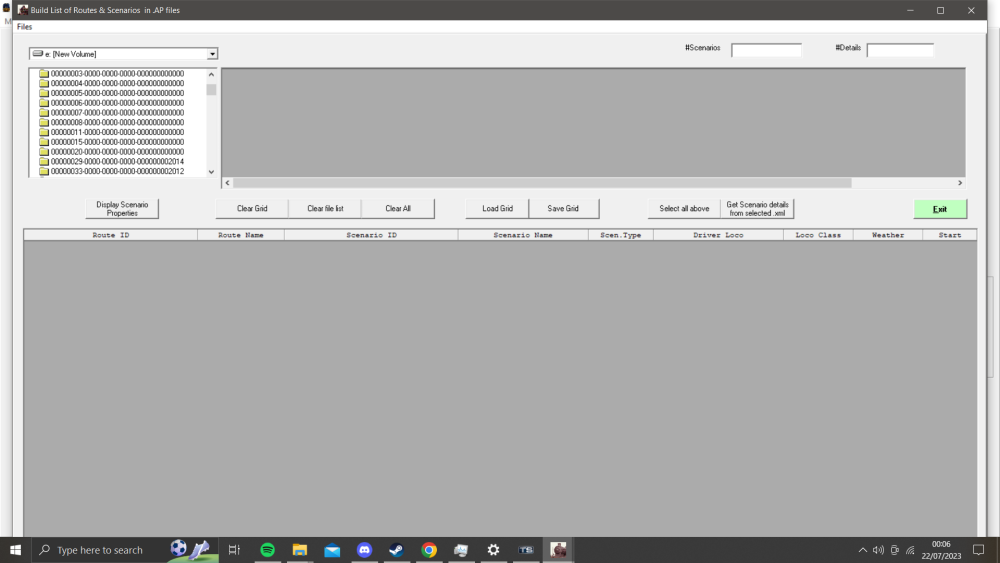
Task: Click Select all above button
Action: [684, 208]
